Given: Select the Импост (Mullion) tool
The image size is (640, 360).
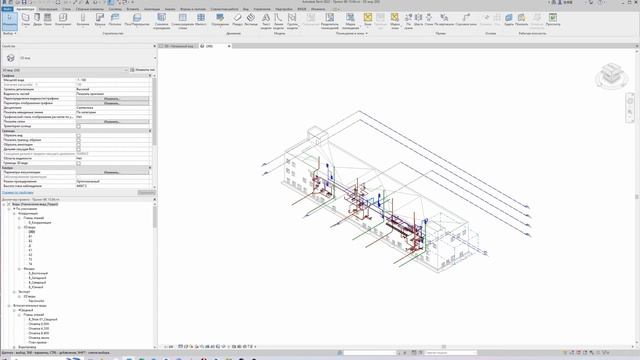Looking at the screenshot, I should [x=201, y=20].
